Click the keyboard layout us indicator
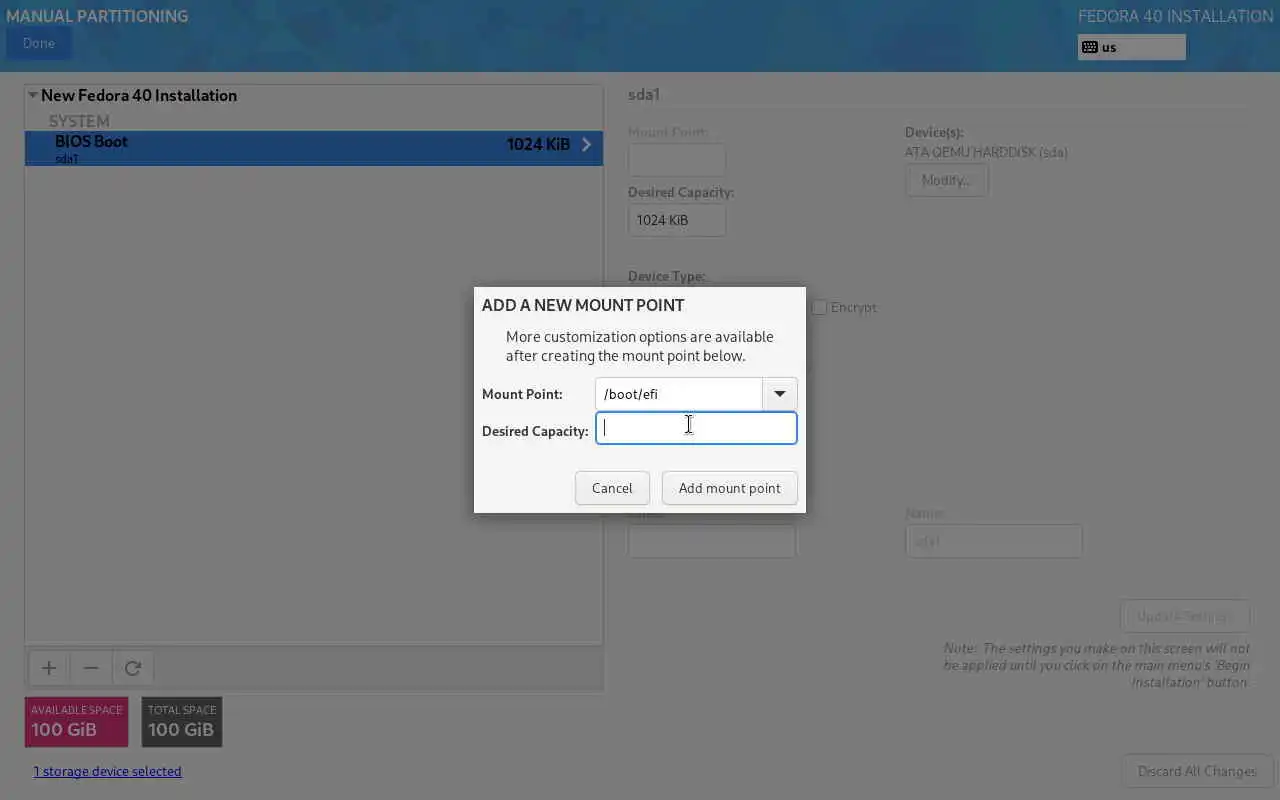Viewport: 1280px width, 800px height. pyautogui.click(x=1131, y=47)
